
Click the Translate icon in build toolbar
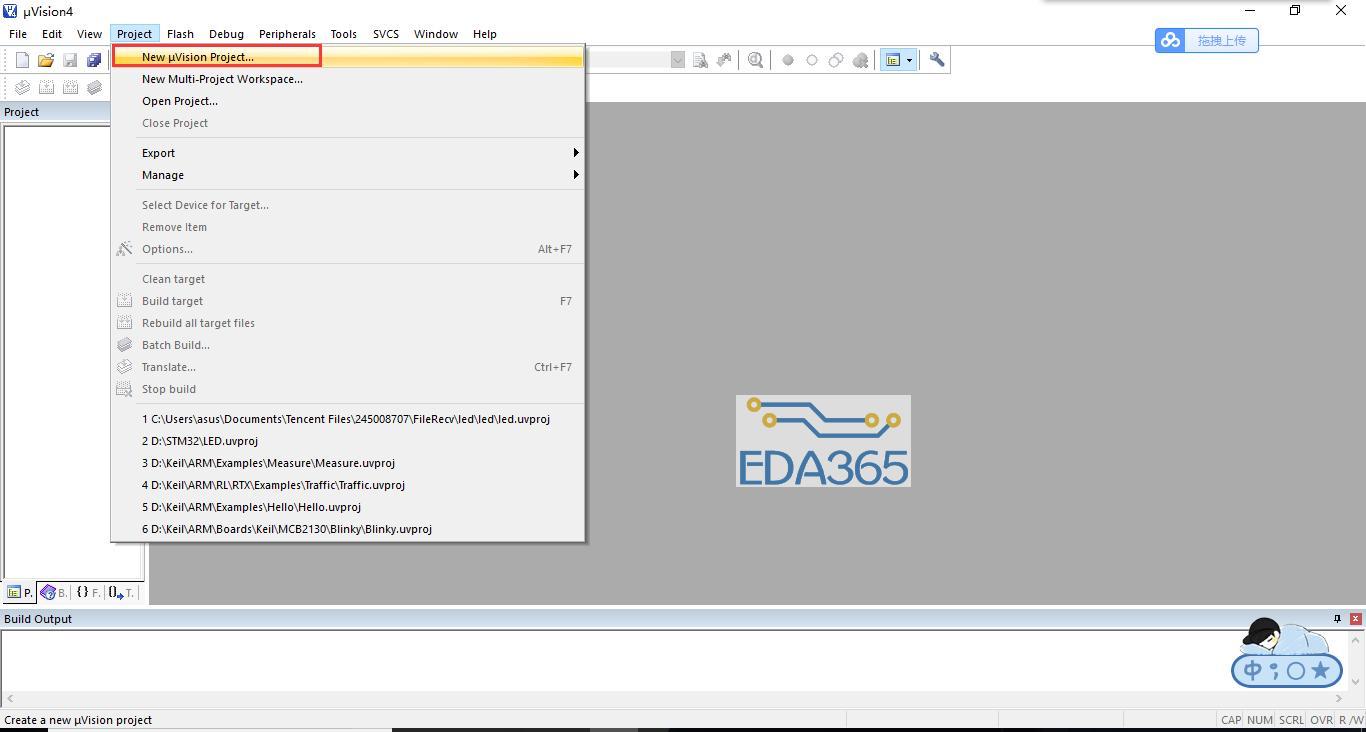click(22, 87)
